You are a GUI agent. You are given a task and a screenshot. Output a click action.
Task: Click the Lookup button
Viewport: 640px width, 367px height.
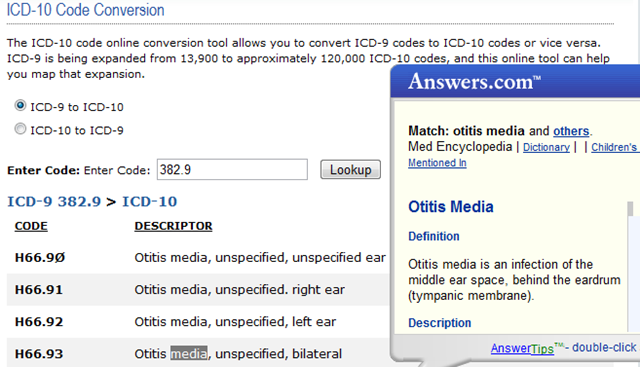pos(350,169)
